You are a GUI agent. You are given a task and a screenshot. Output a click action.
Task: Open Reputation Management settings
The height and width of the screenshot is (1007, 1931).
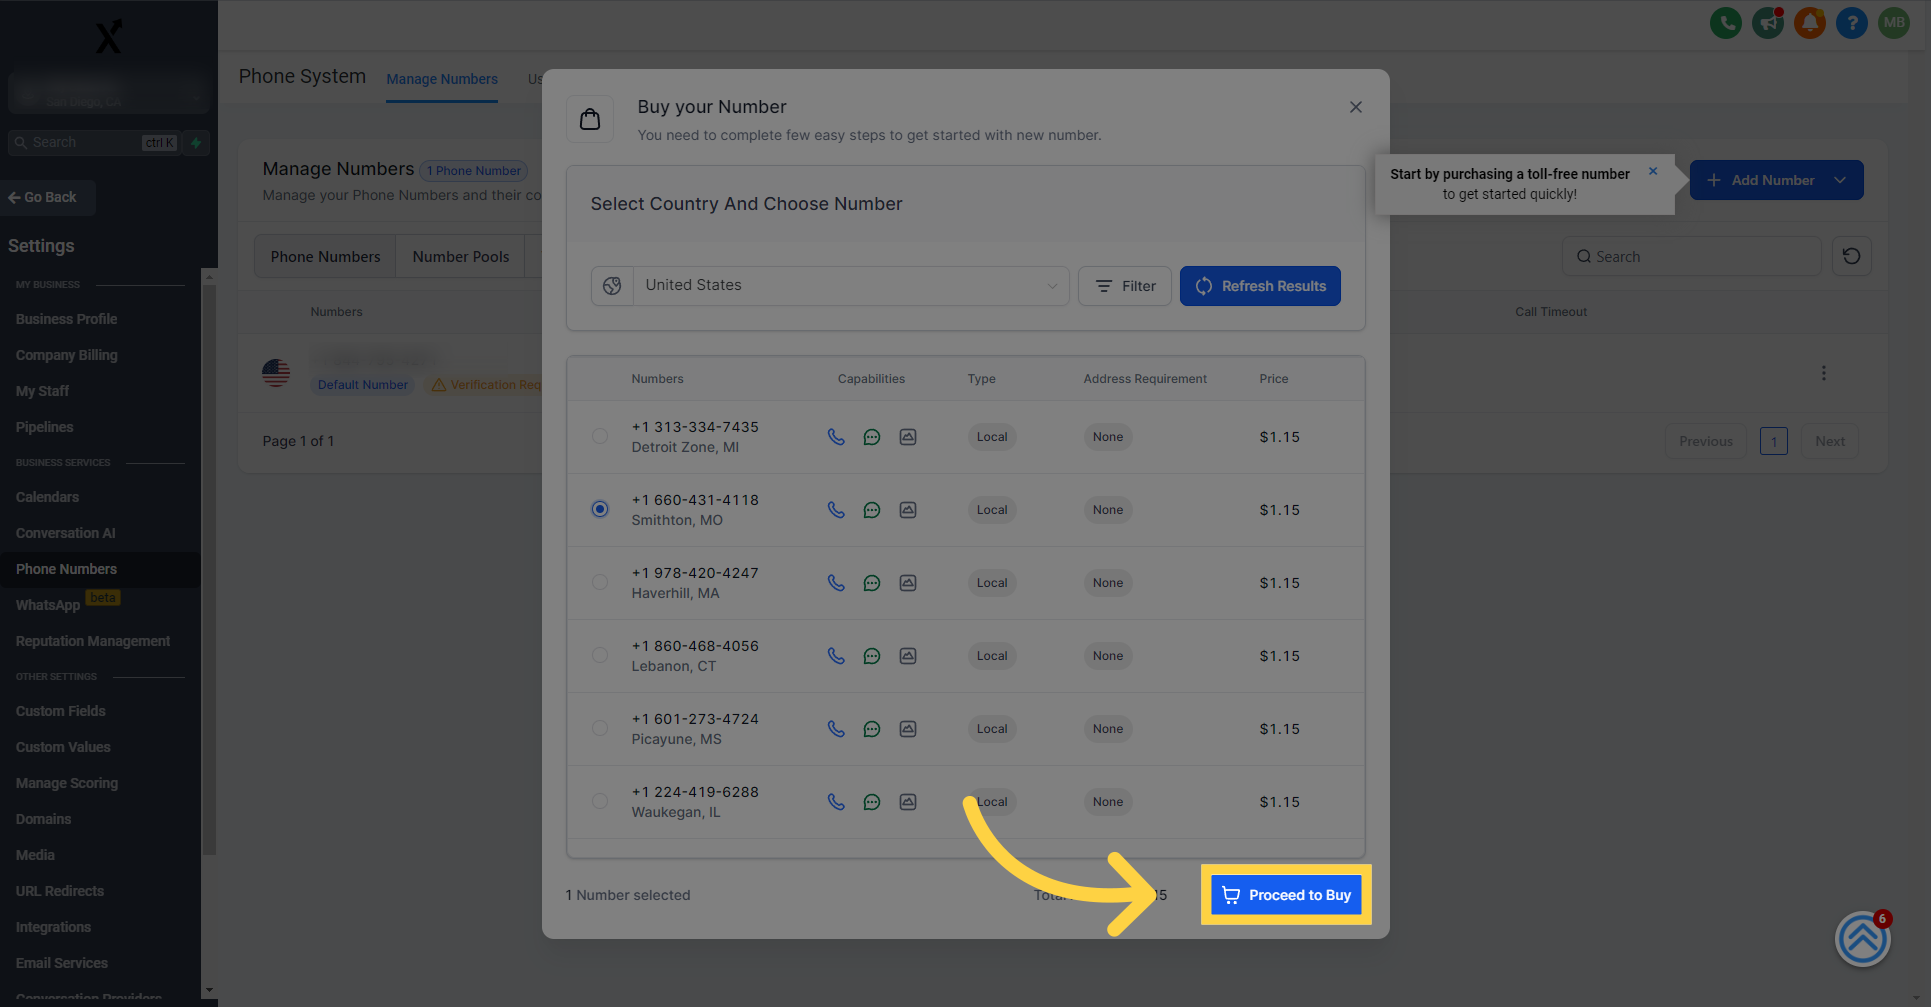click(93, 641)
